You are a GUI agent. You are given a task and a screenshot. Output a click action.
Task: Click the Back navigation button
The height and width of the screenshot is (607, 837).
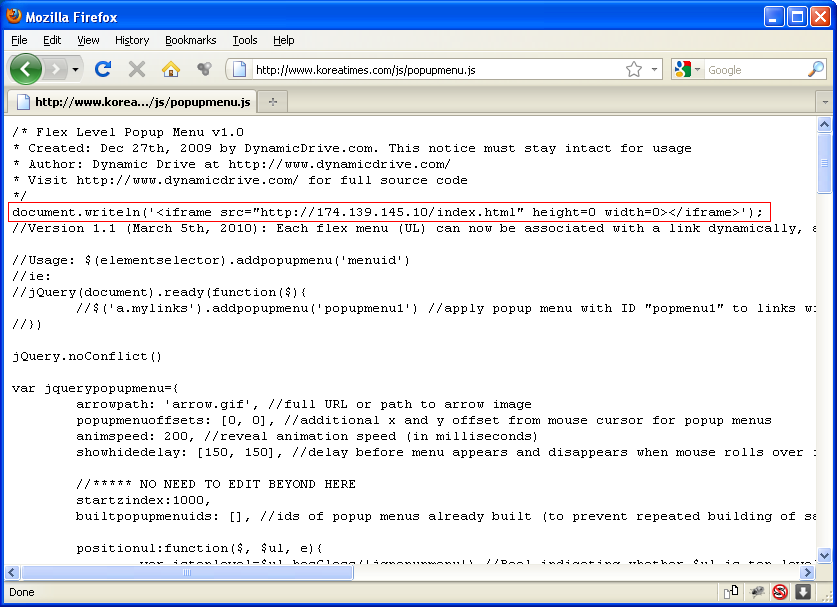tap(26, 69)
